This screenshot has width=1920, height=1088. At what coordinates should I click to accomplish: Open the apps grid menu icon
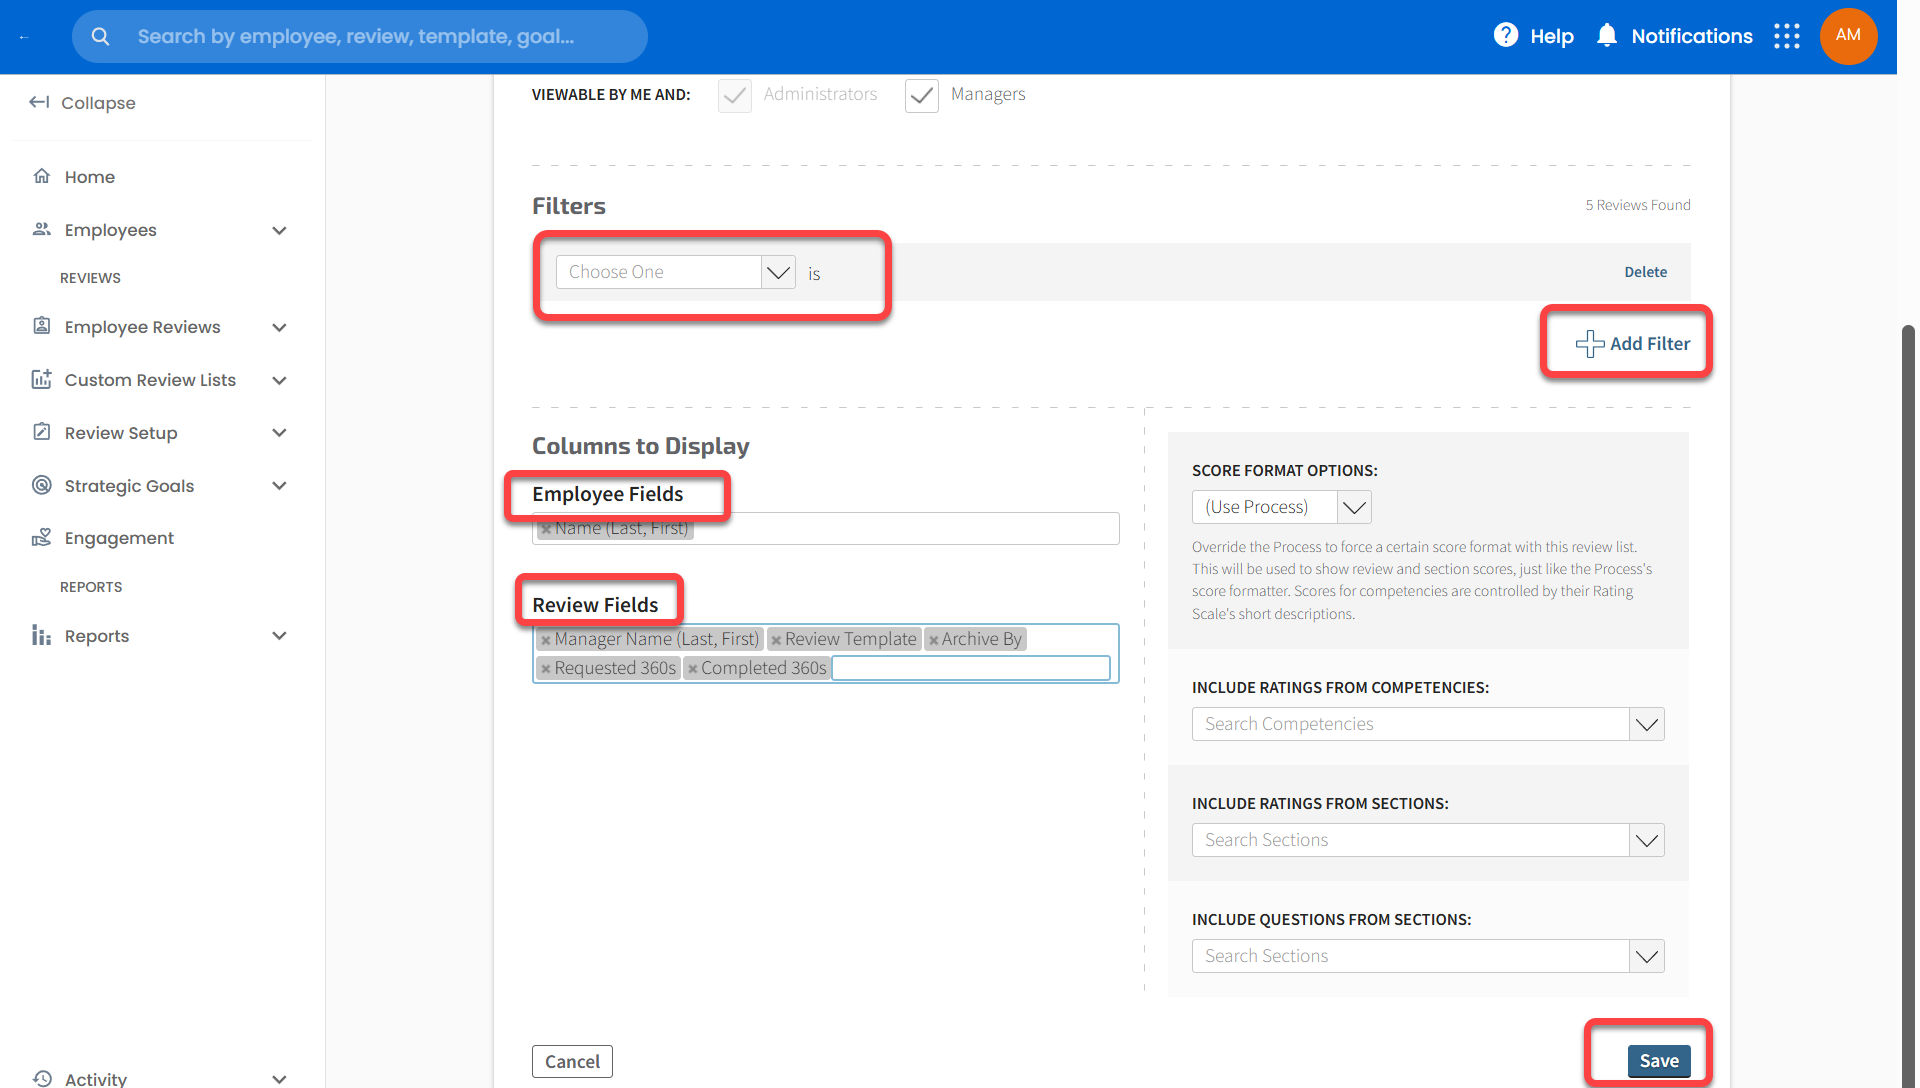(1786, 37)
